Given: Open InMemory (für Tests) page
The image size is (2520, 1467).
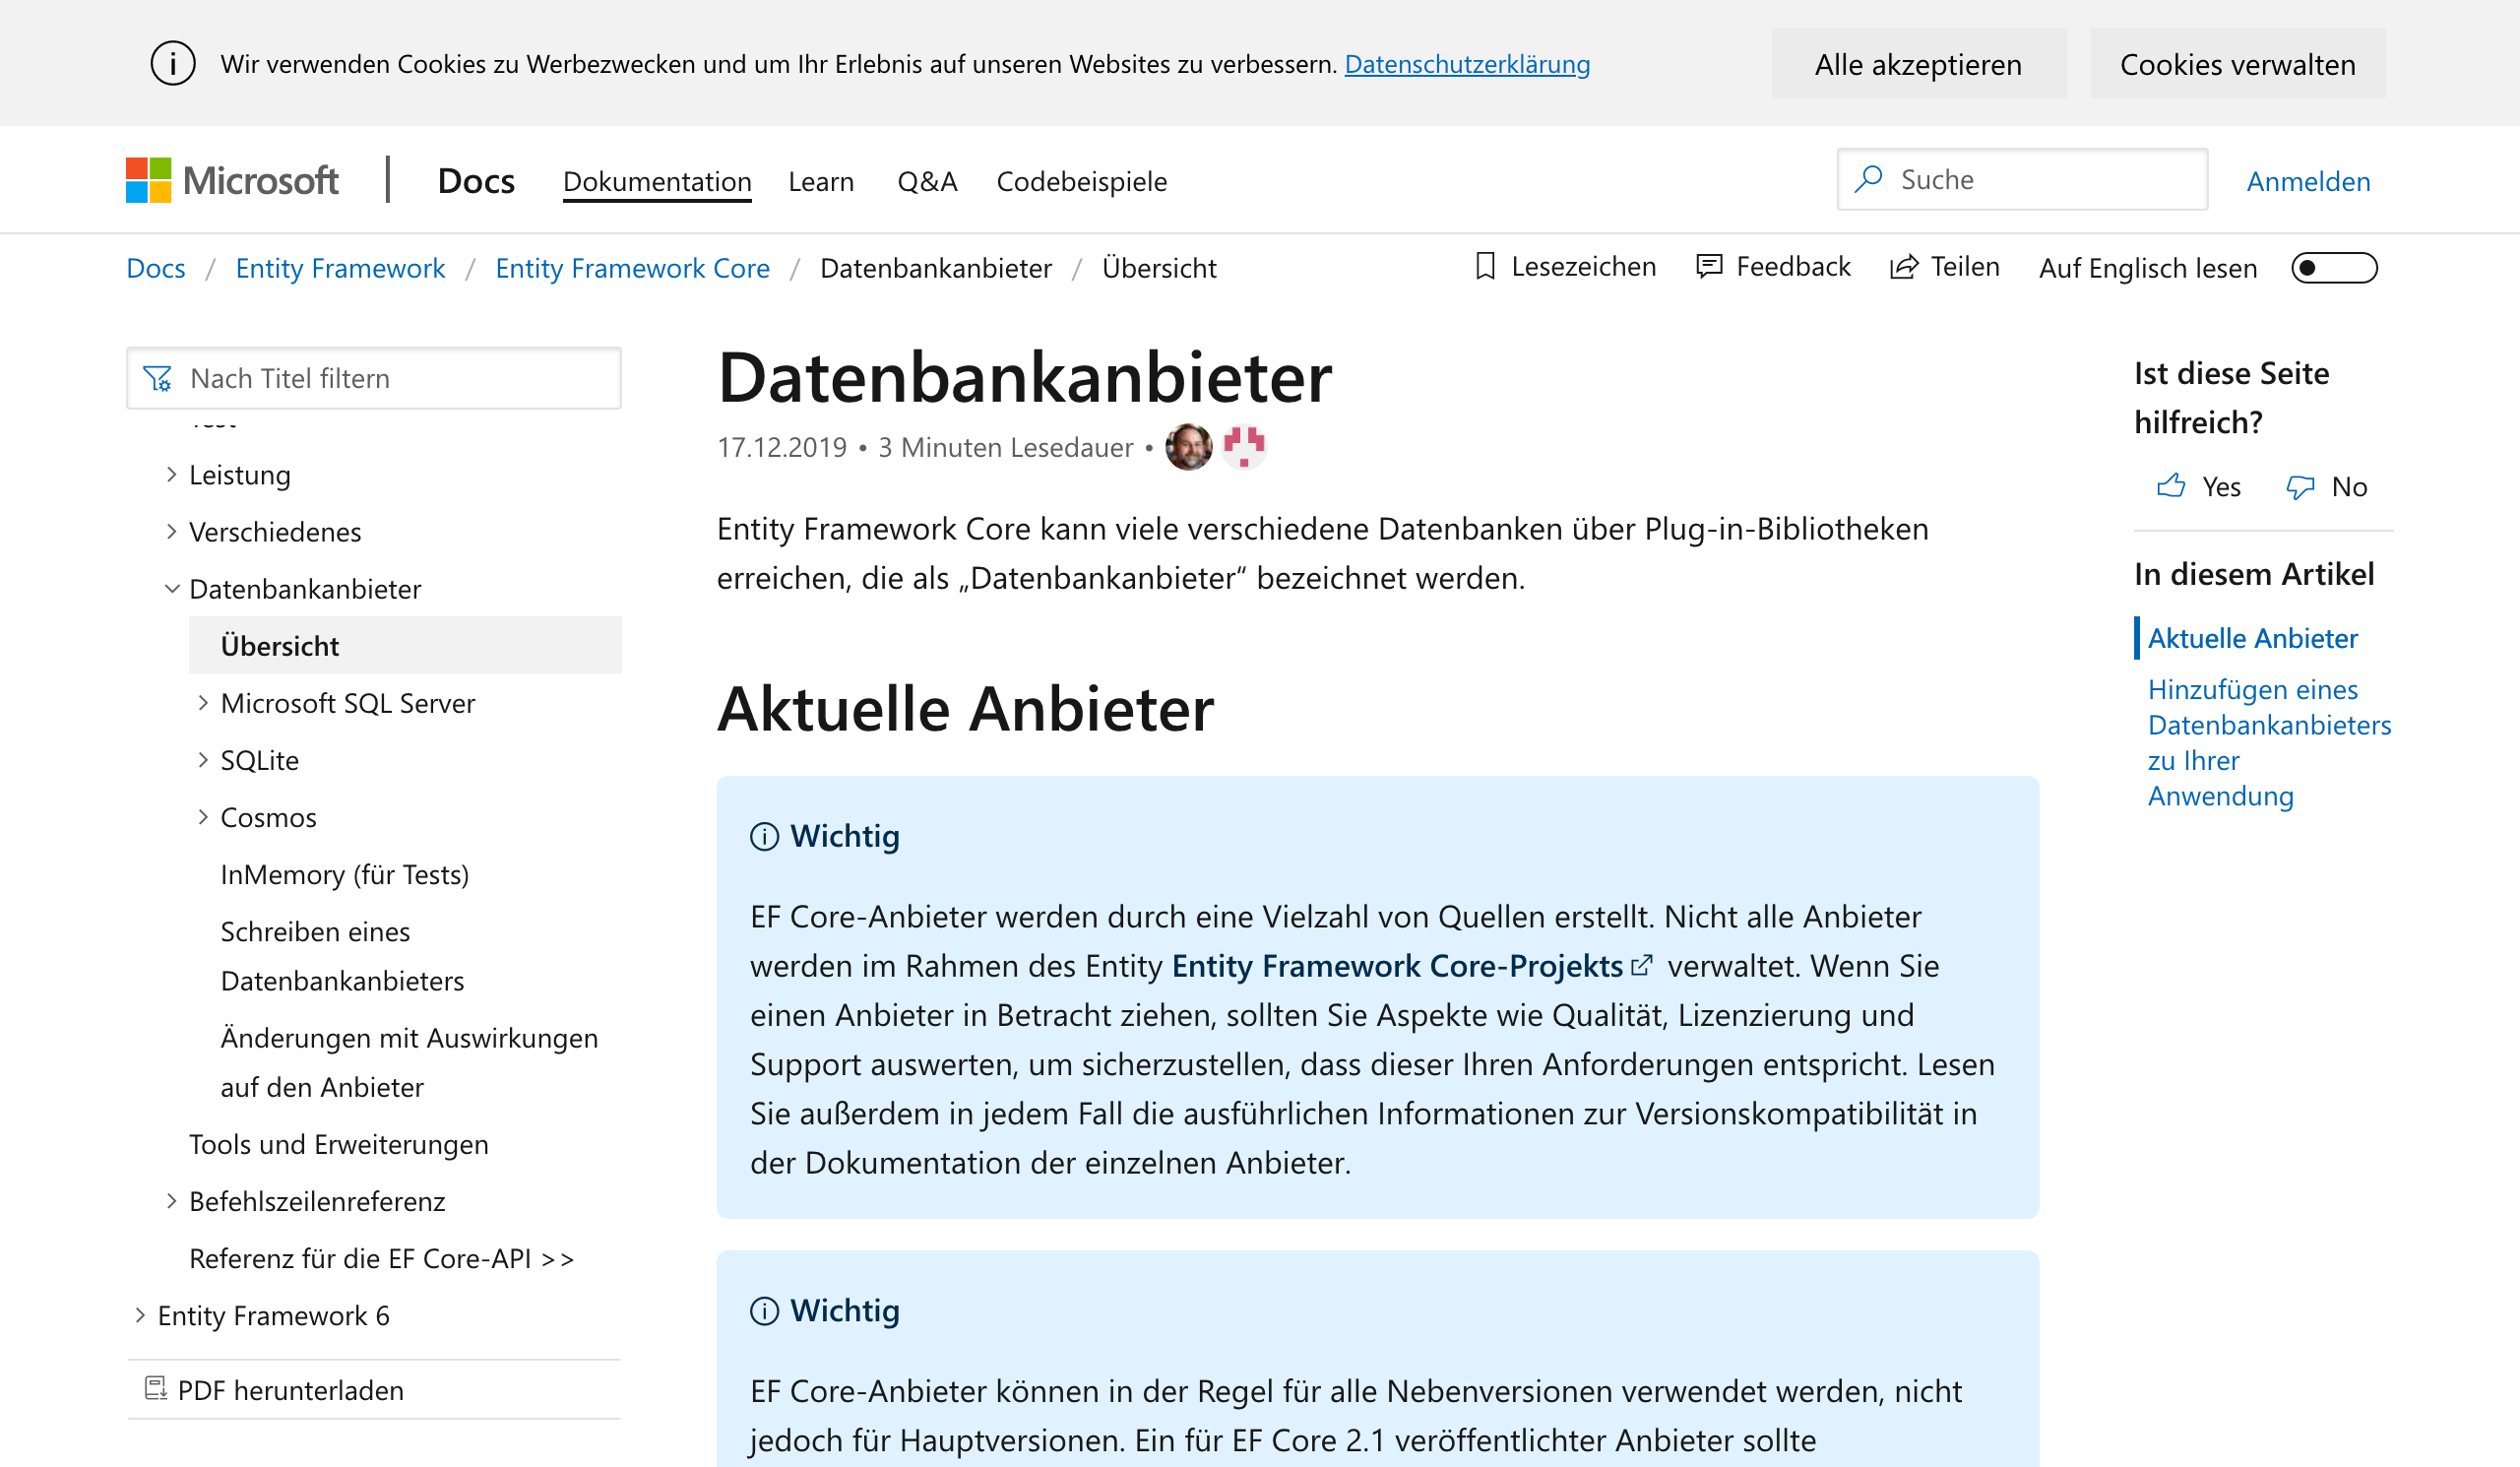Looking at the screenshot, I should point(345,874).
